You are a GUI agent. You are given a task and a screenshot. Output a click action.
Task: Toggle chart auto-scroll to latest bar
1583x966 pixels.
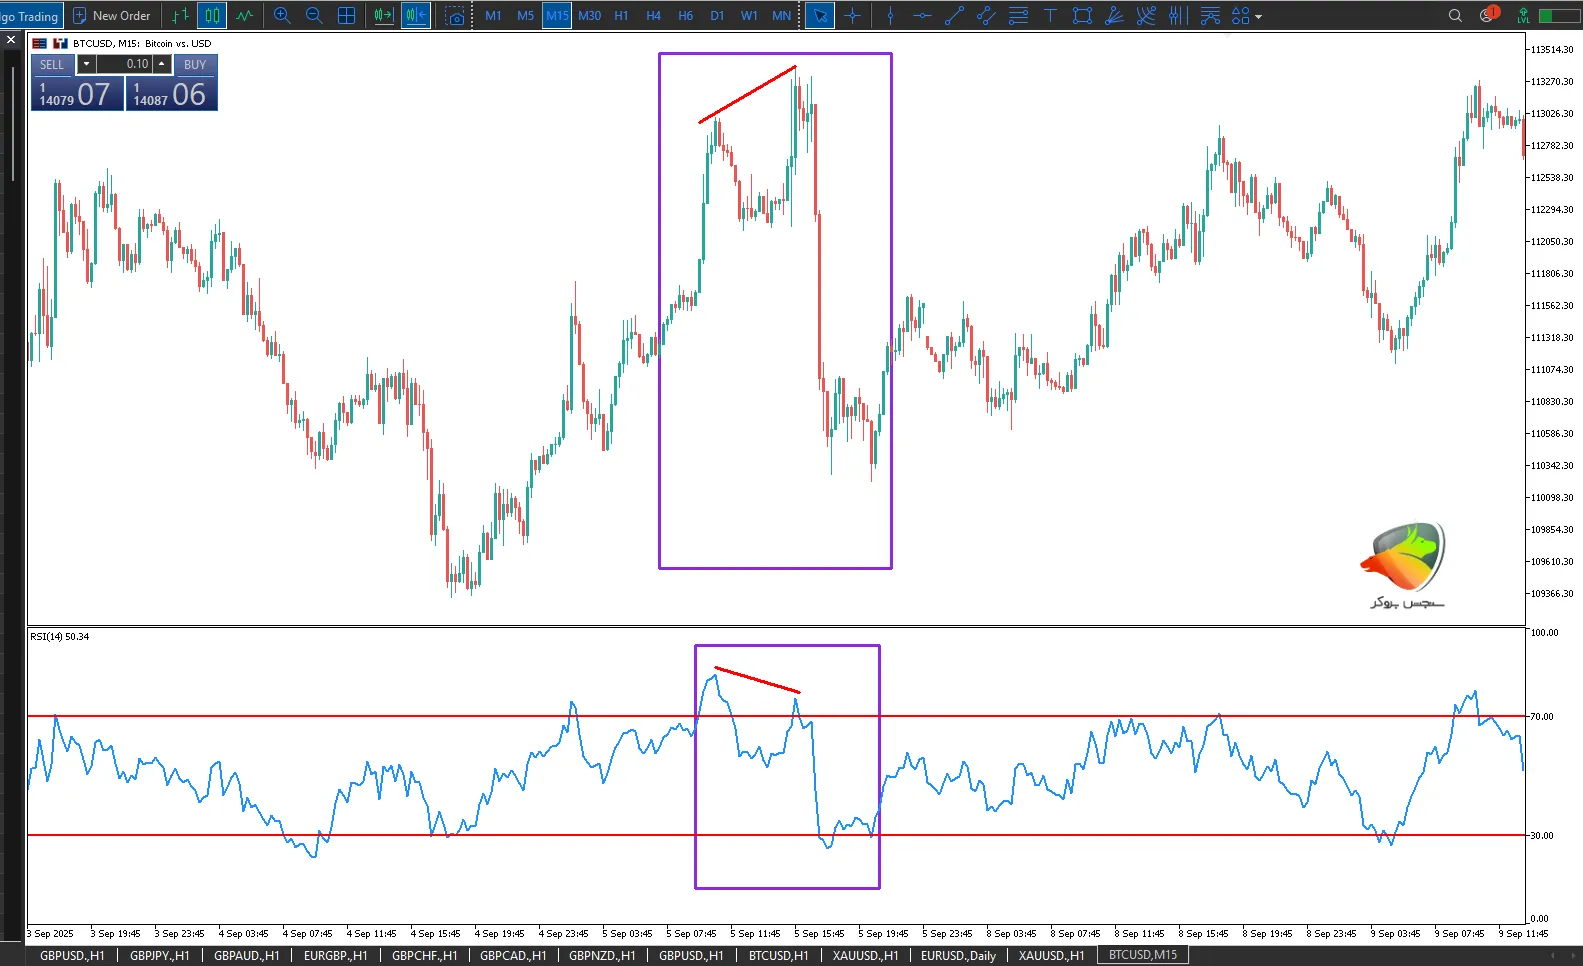[383, 16]
